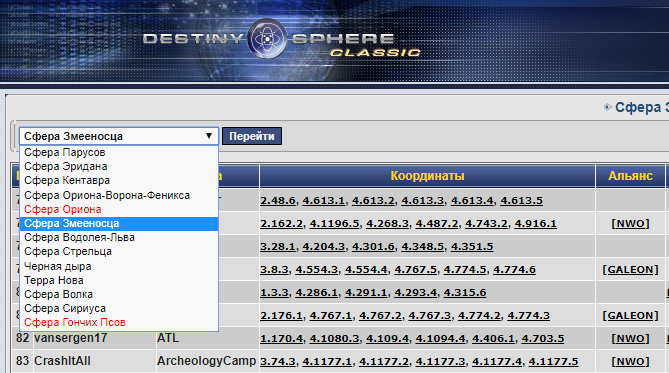
Task: Open the [NWO] alliance link in the vansergen17 row
Action: [630, 338]
